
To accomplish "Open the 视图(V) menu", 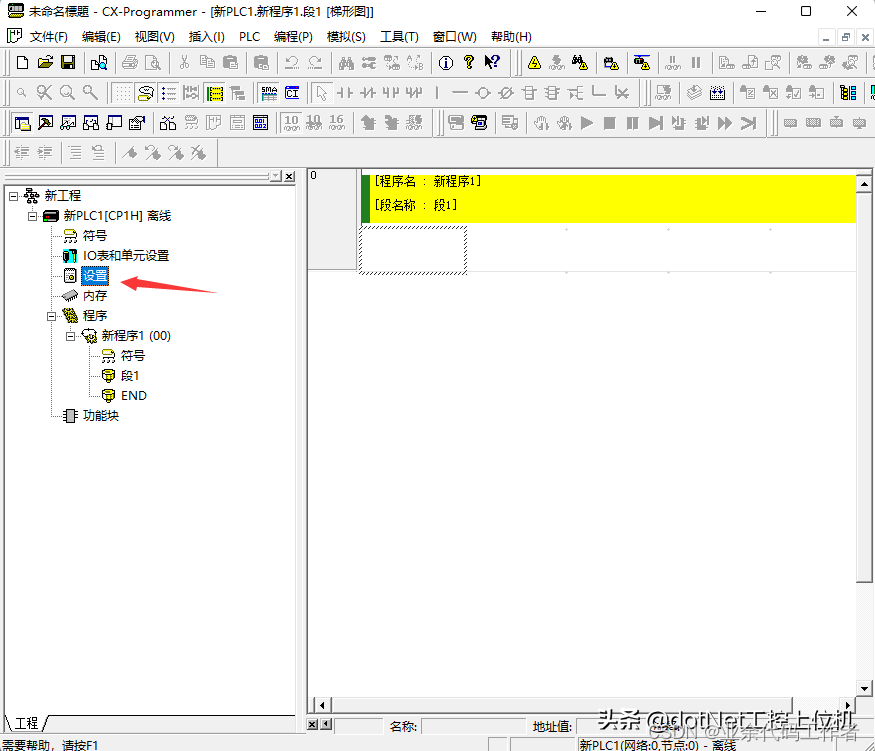I will click(x=155, y=37).
